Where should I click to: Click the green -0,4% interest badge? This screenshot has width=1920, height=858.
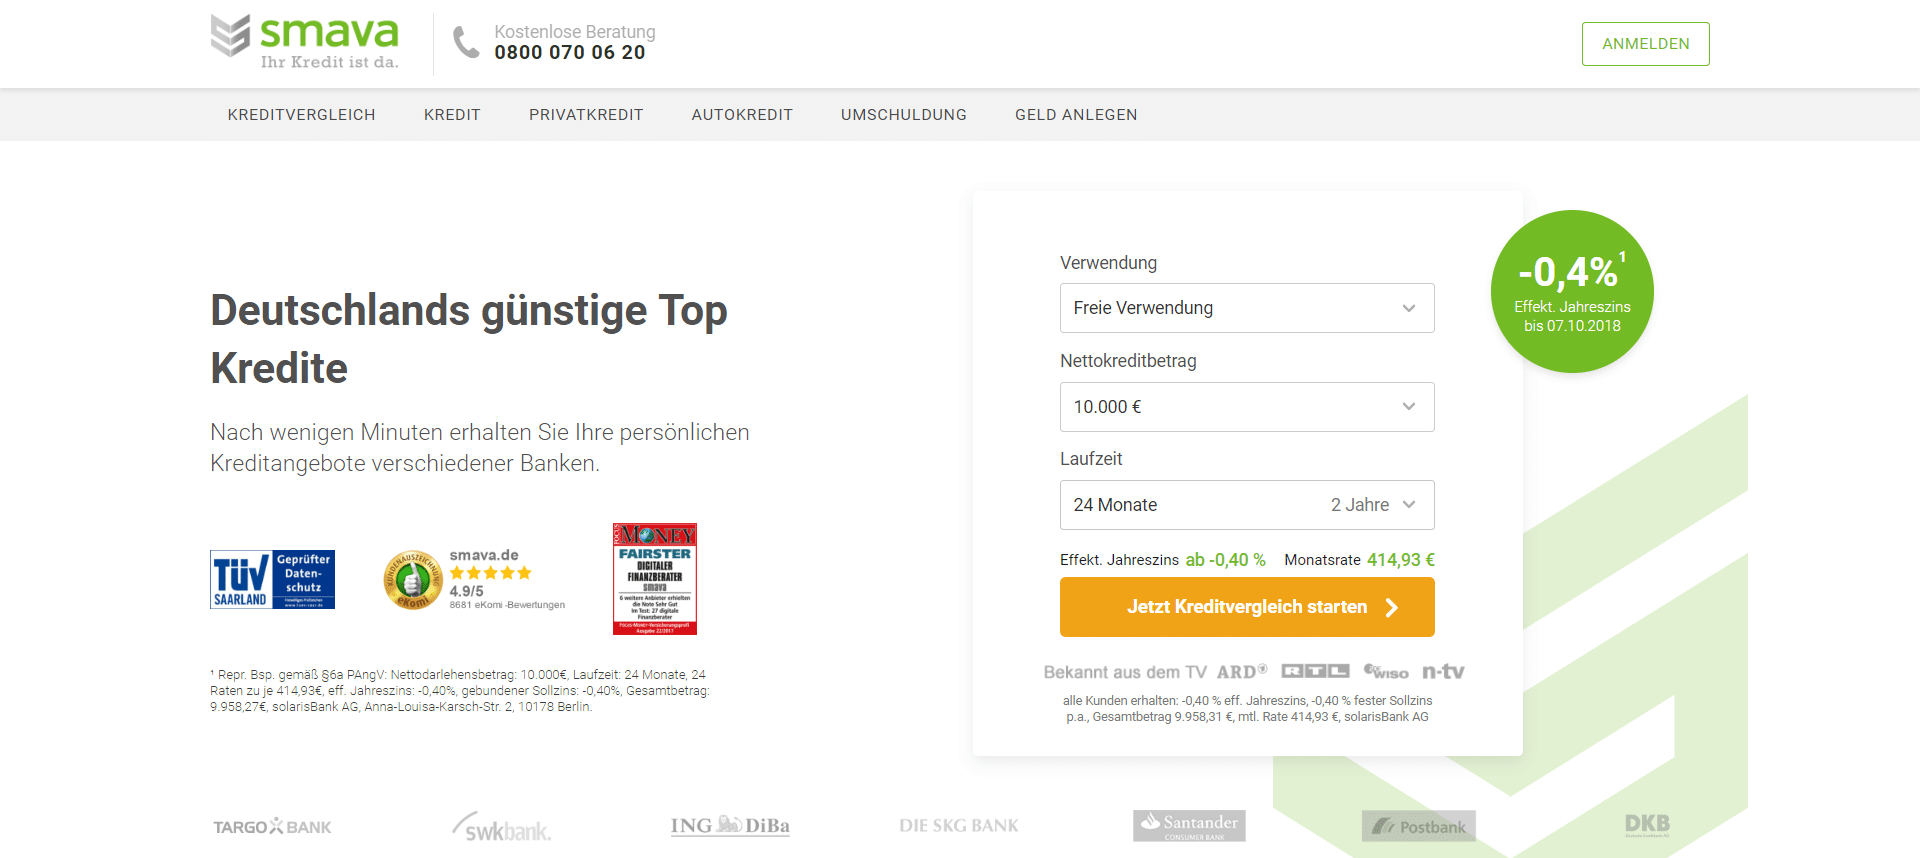coord(1572,292)
